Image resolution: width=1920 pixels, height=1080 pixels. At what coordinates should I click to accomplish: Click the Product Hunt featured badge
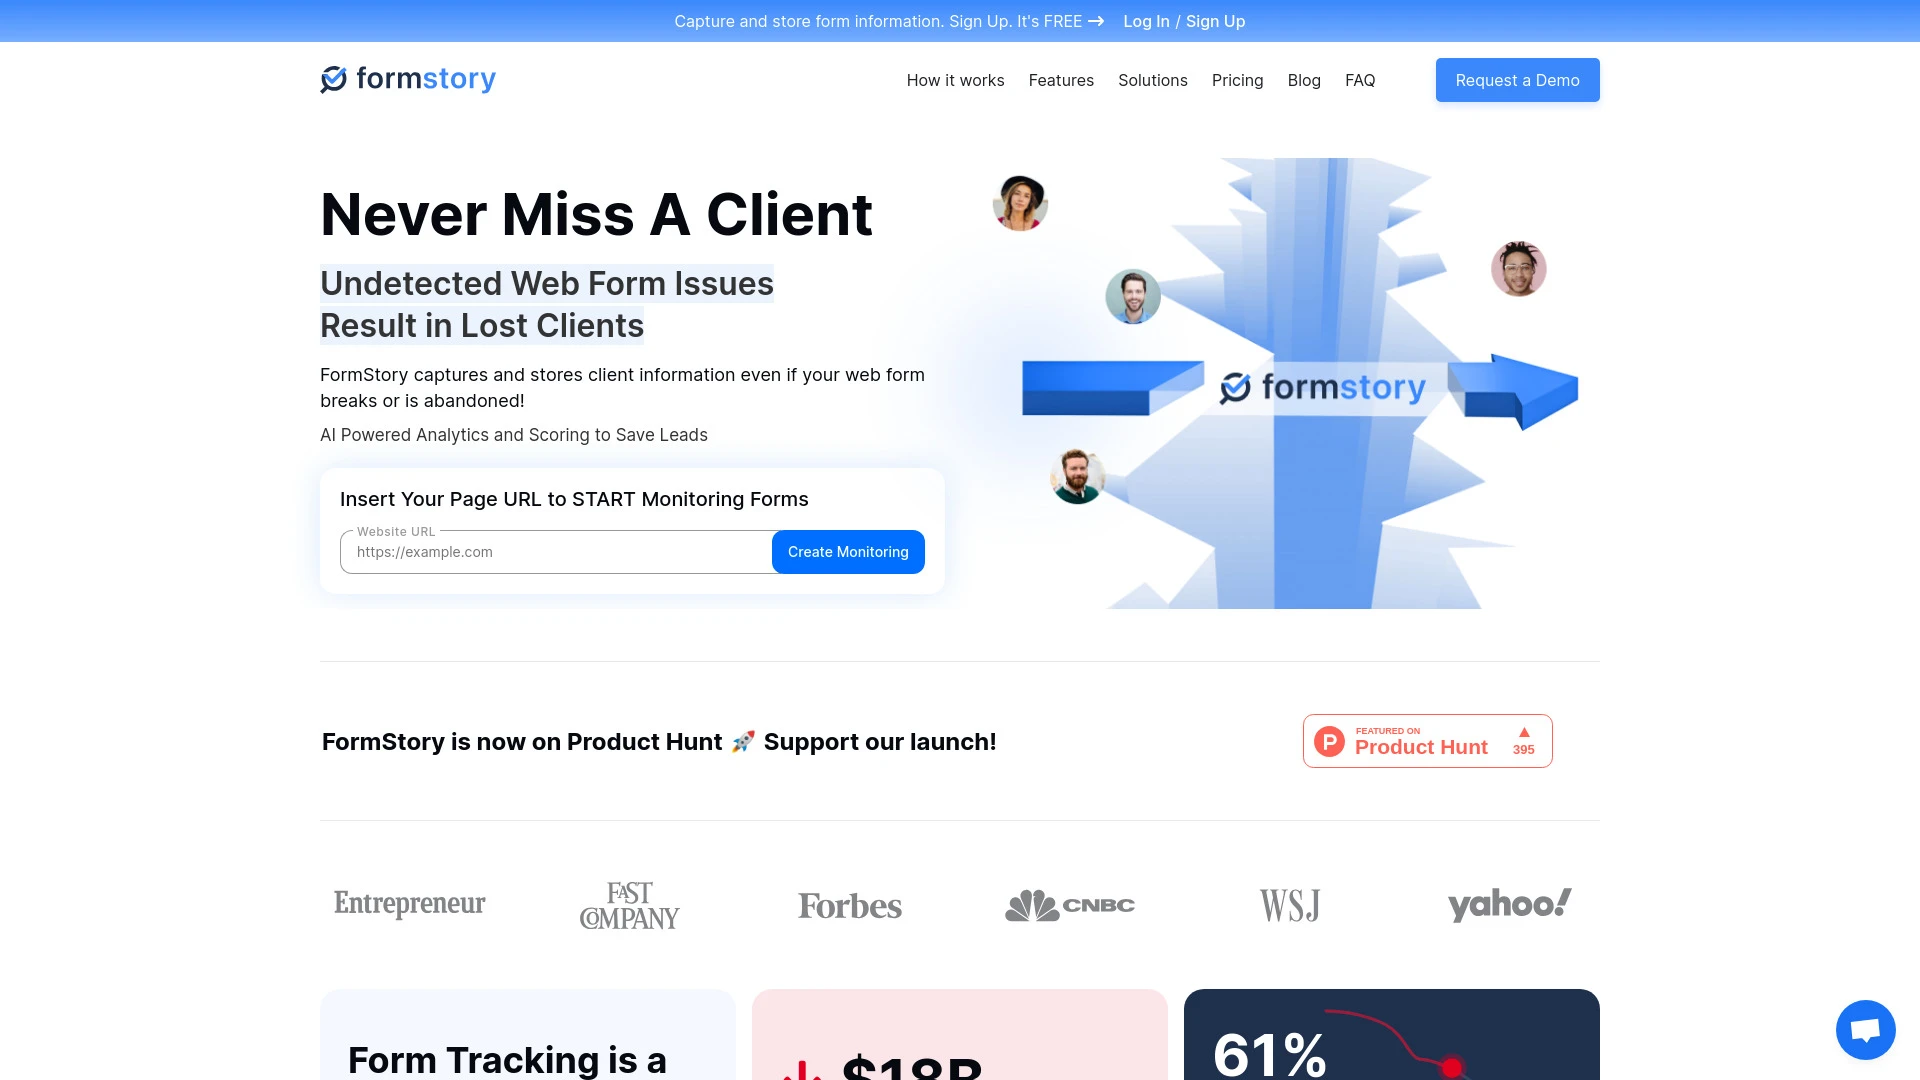[x=1428, y=740]
